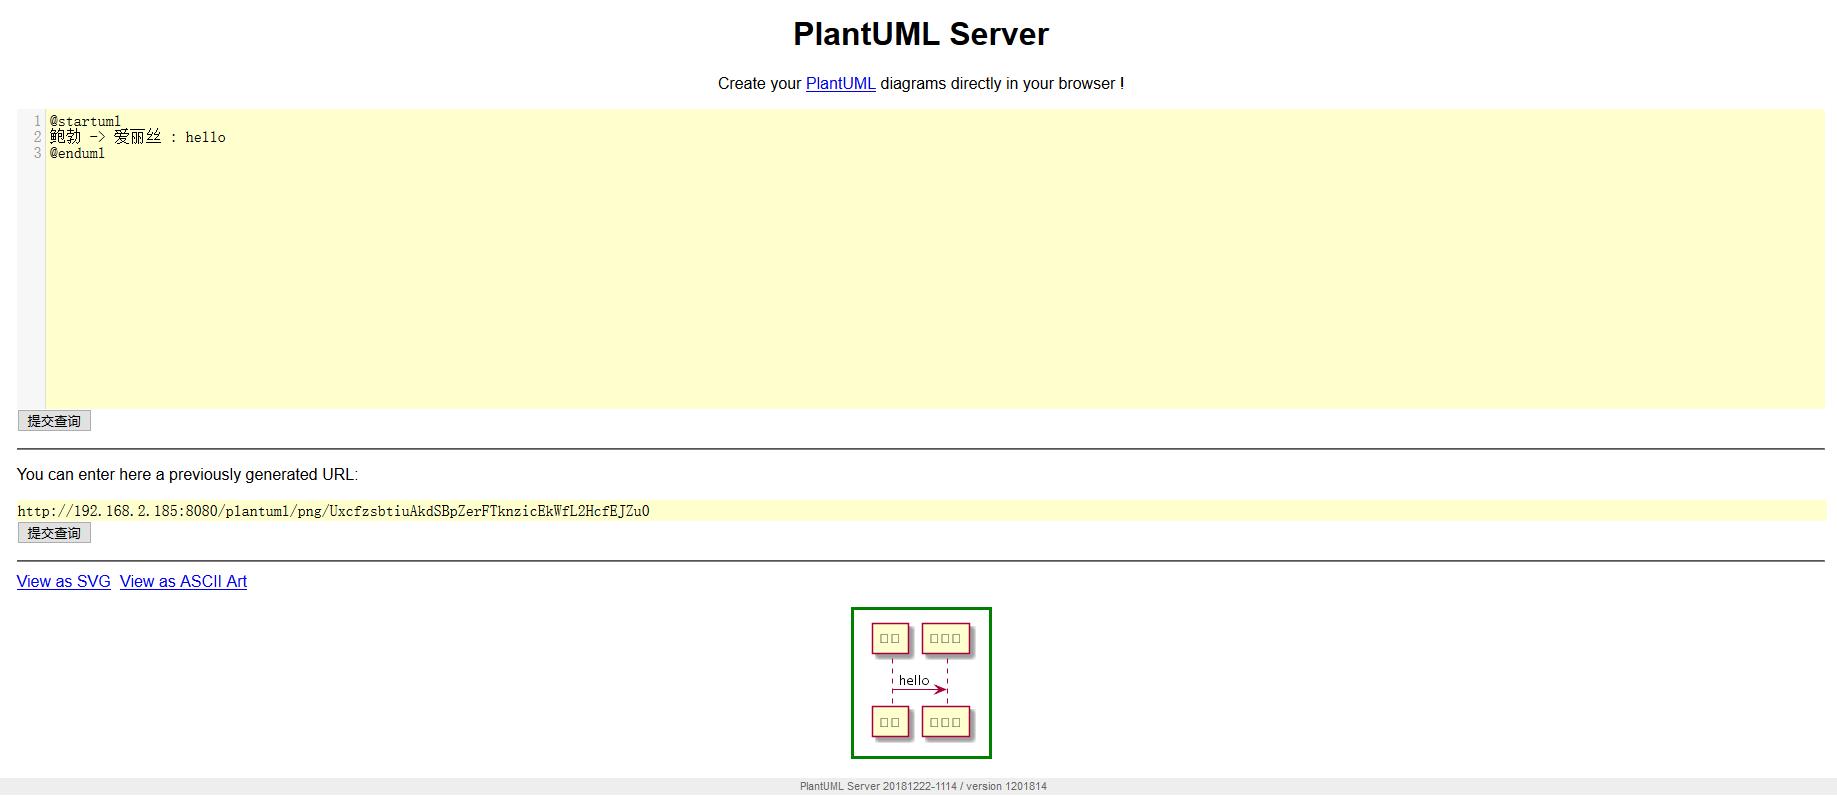Open the View as ASCII Art link
1837x796 pixels.
[x=183, y=582]
